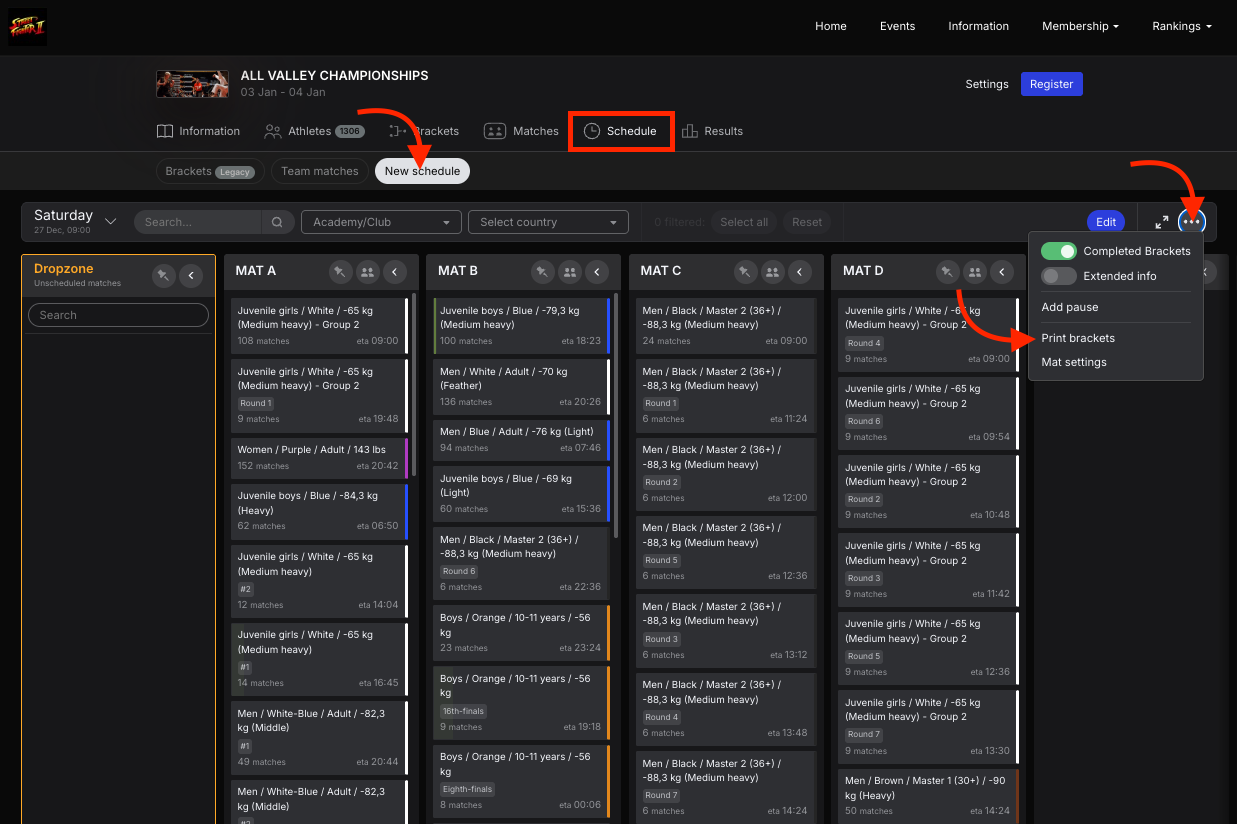Go to the Home page
1237x824 pixels.
pos(830,26)
